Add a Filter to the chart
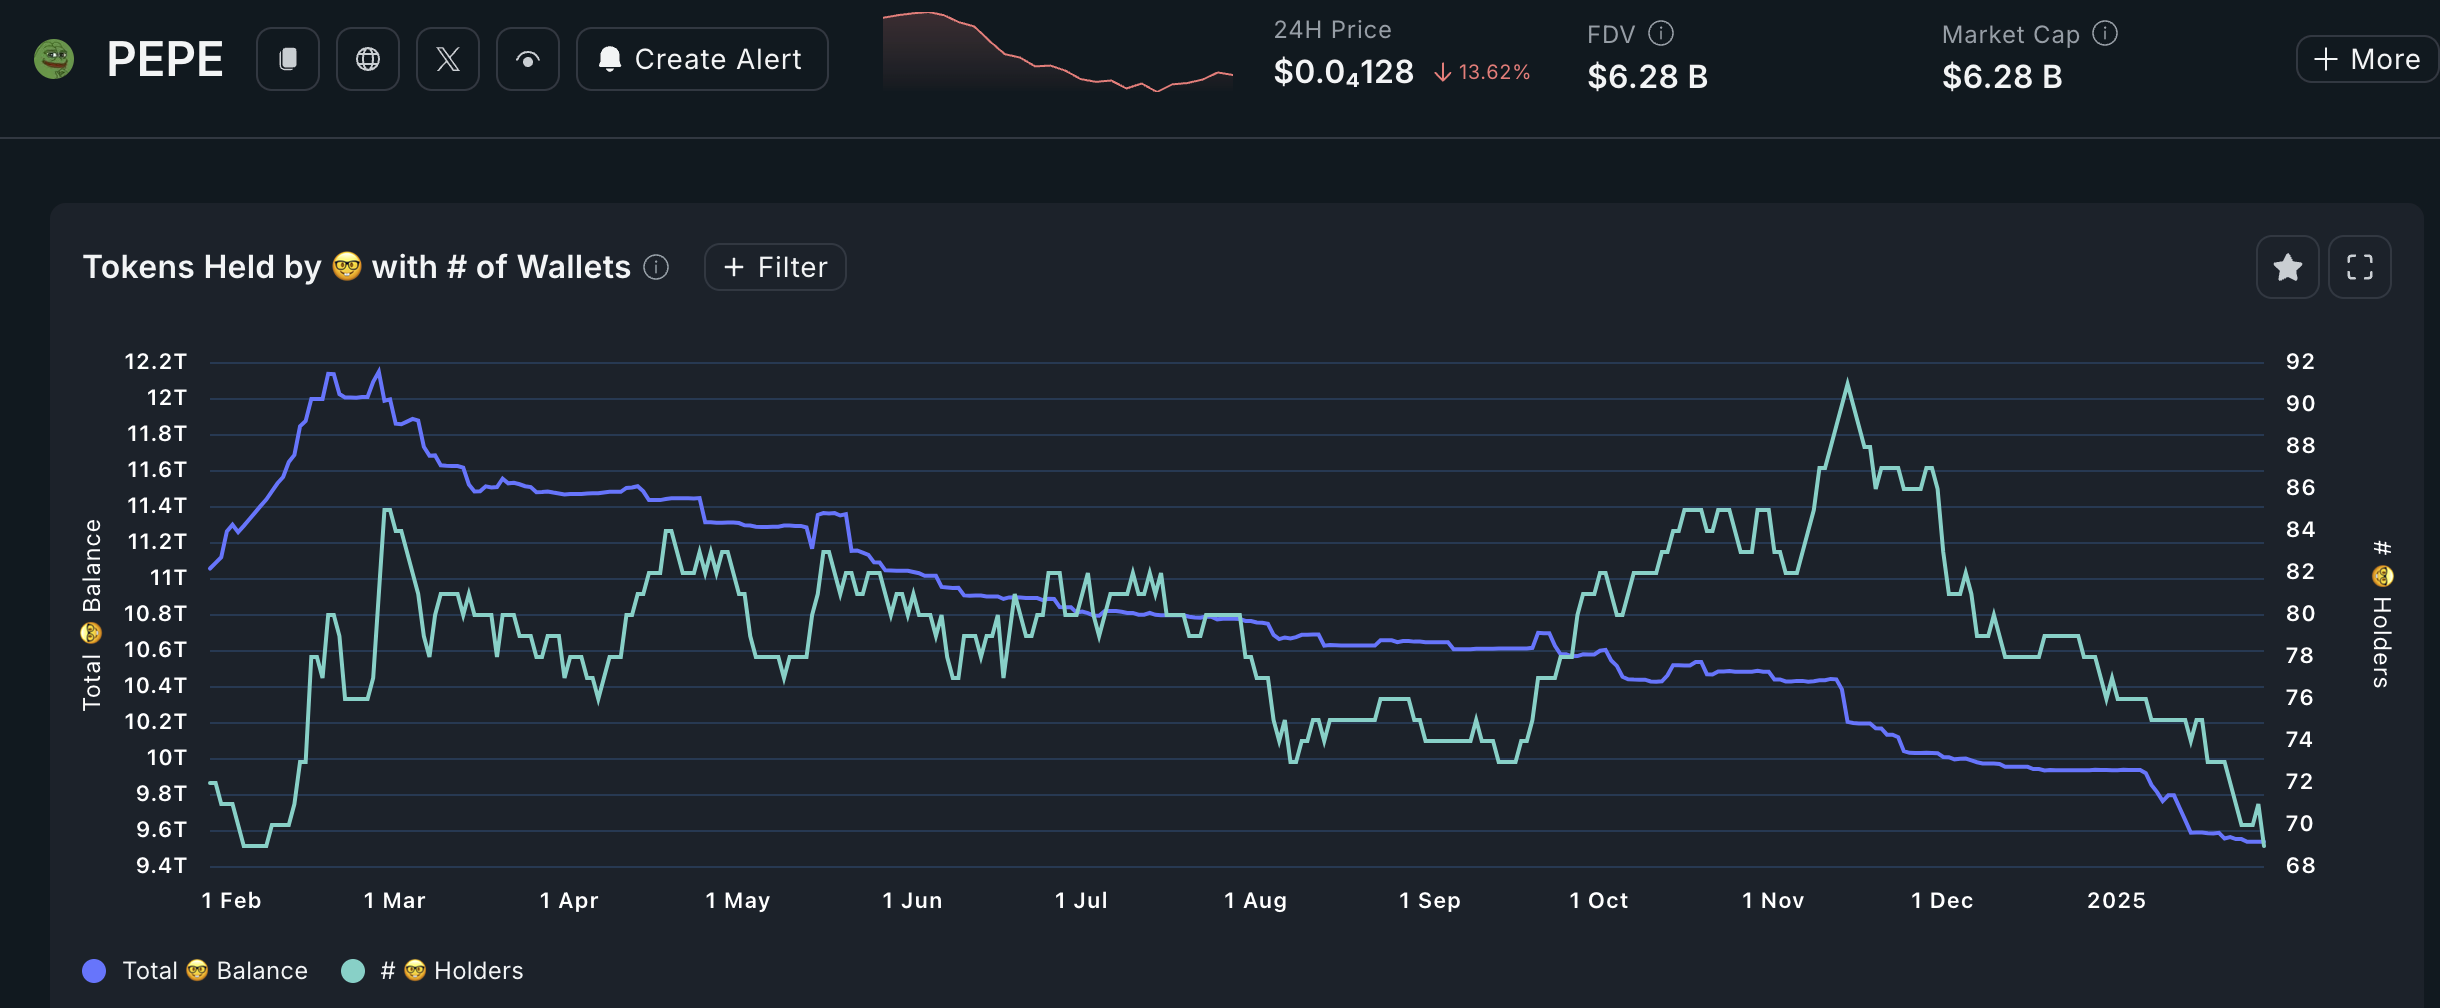 [x=775, y=267]
